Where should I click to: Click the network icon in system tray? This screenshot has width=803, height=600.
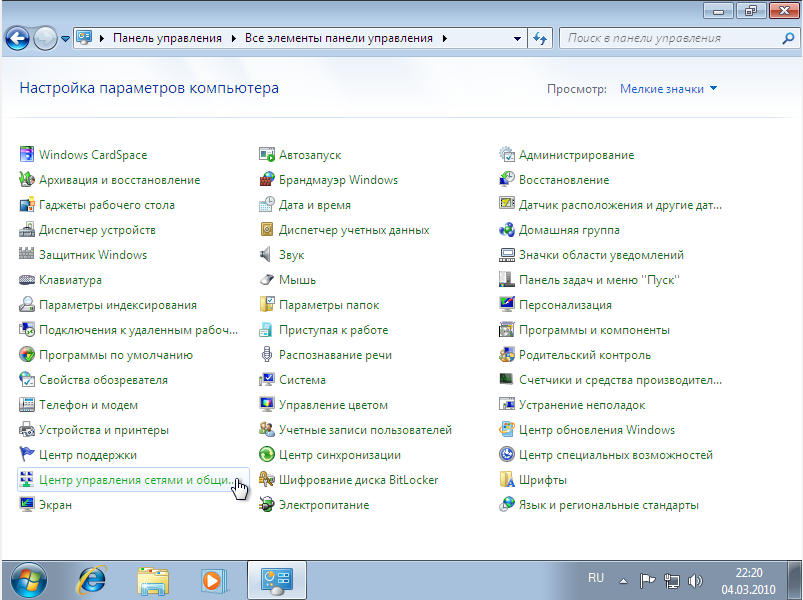click(x=671, y=581)
